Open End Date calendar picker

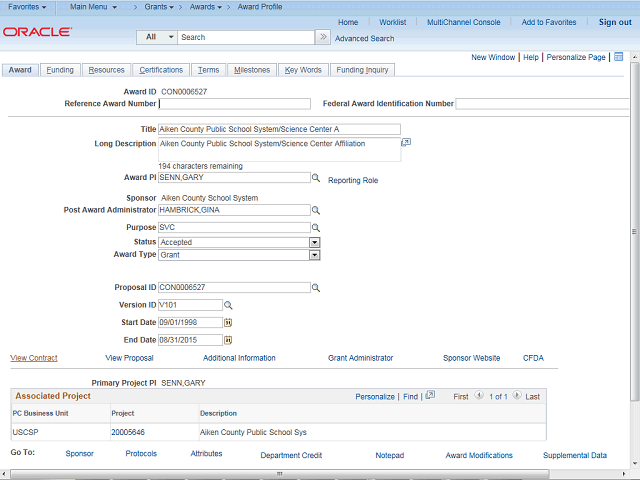click(227, 340)
